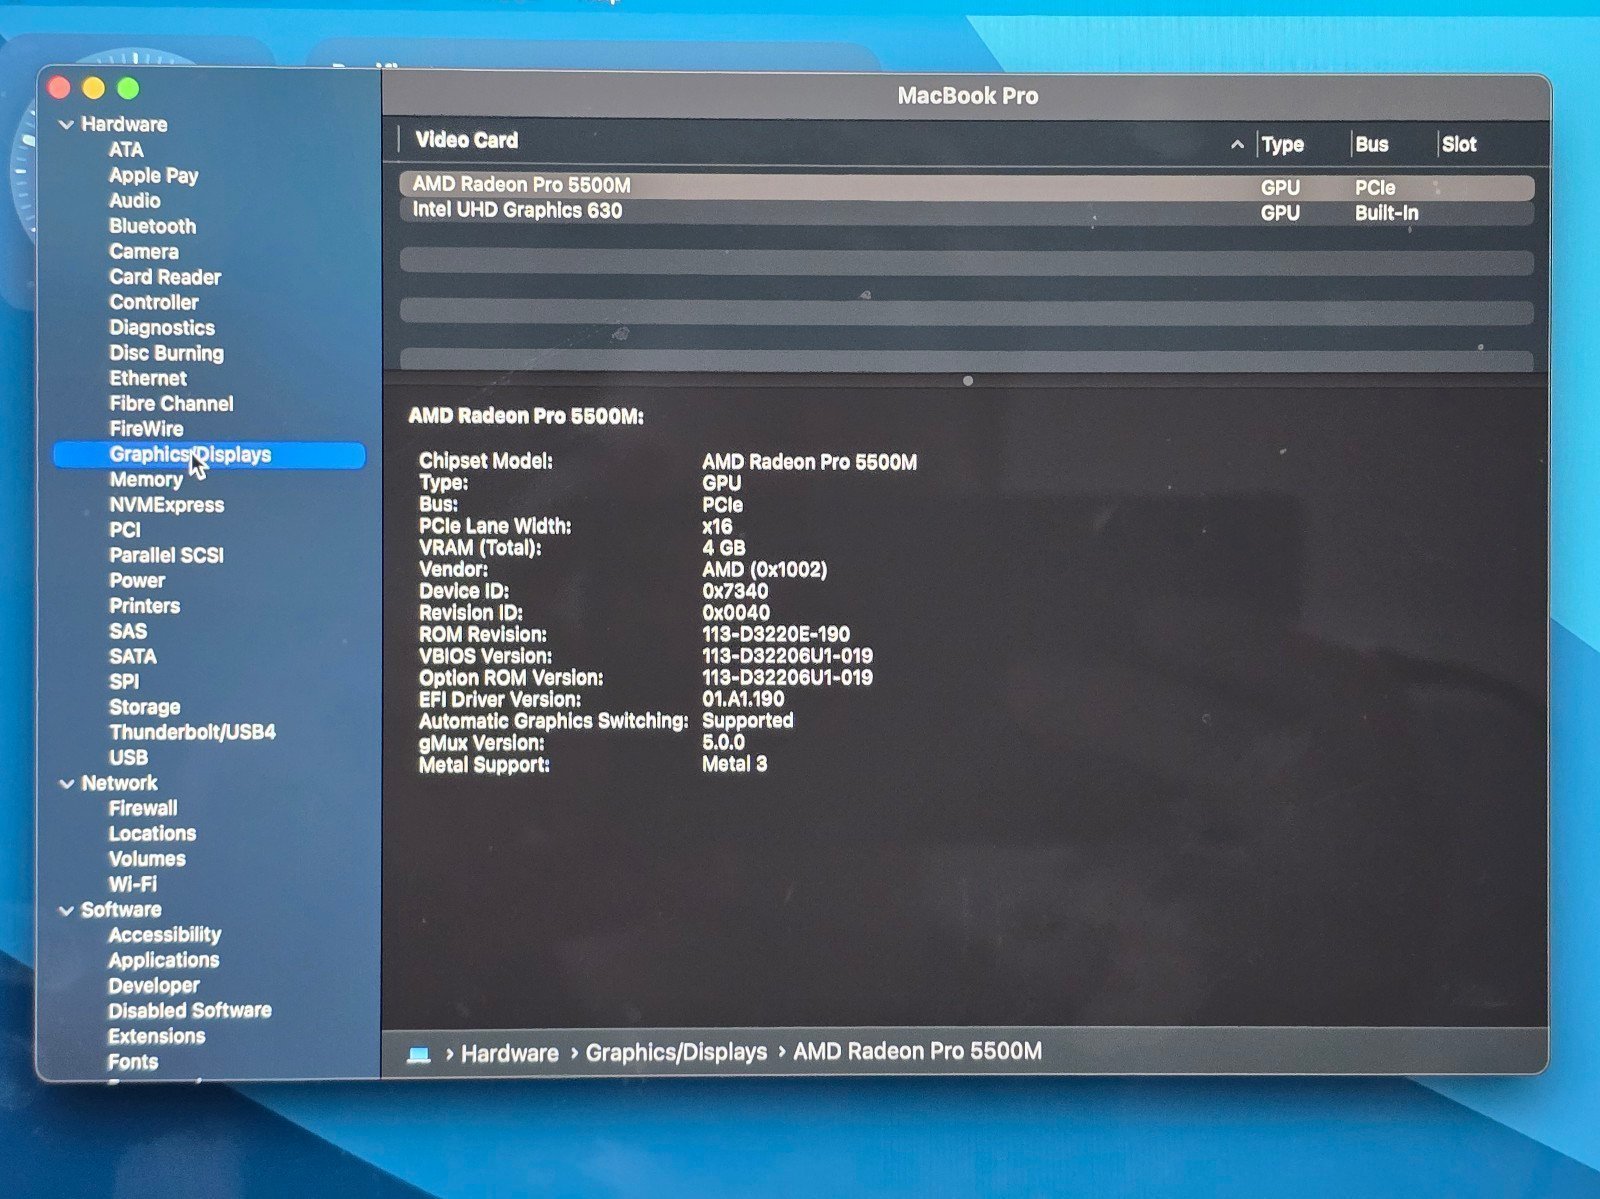Select Apple Pay in the sidebar
Viewport: 1600px width, 1199px height.
(154, 176)
